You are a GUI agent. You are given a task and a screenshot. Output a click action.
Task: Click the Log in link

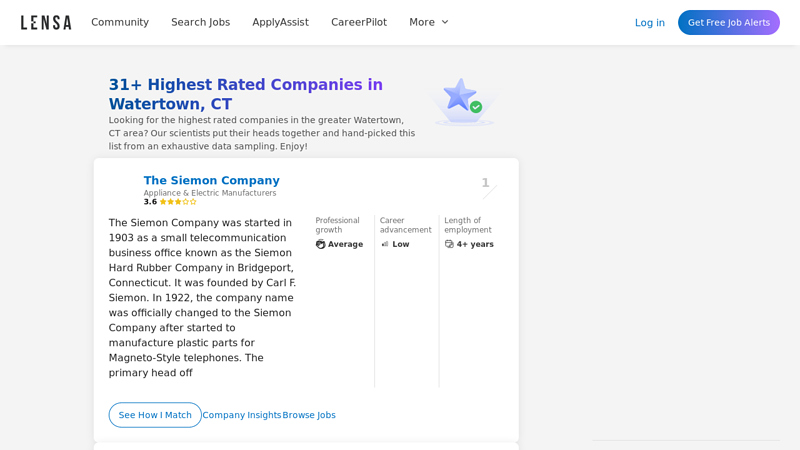click(x=649, y=22)
